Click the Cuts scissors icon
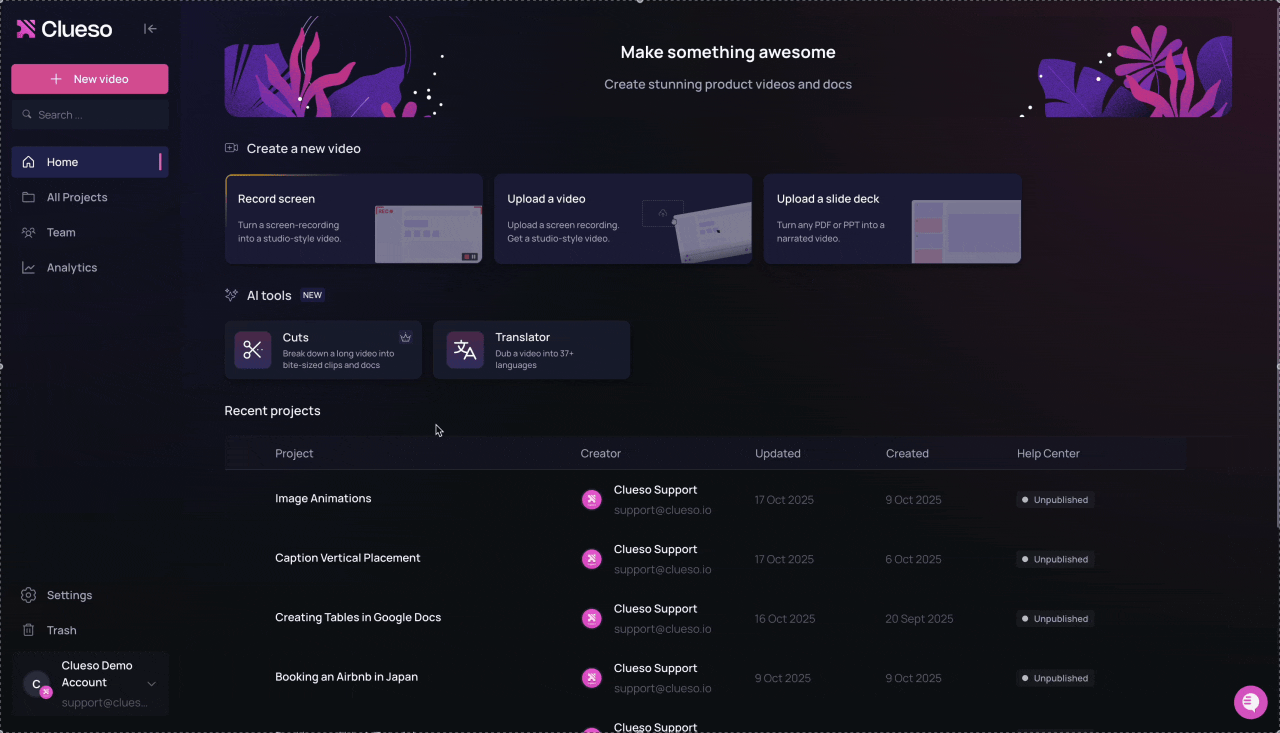 (x=253, y=350)
